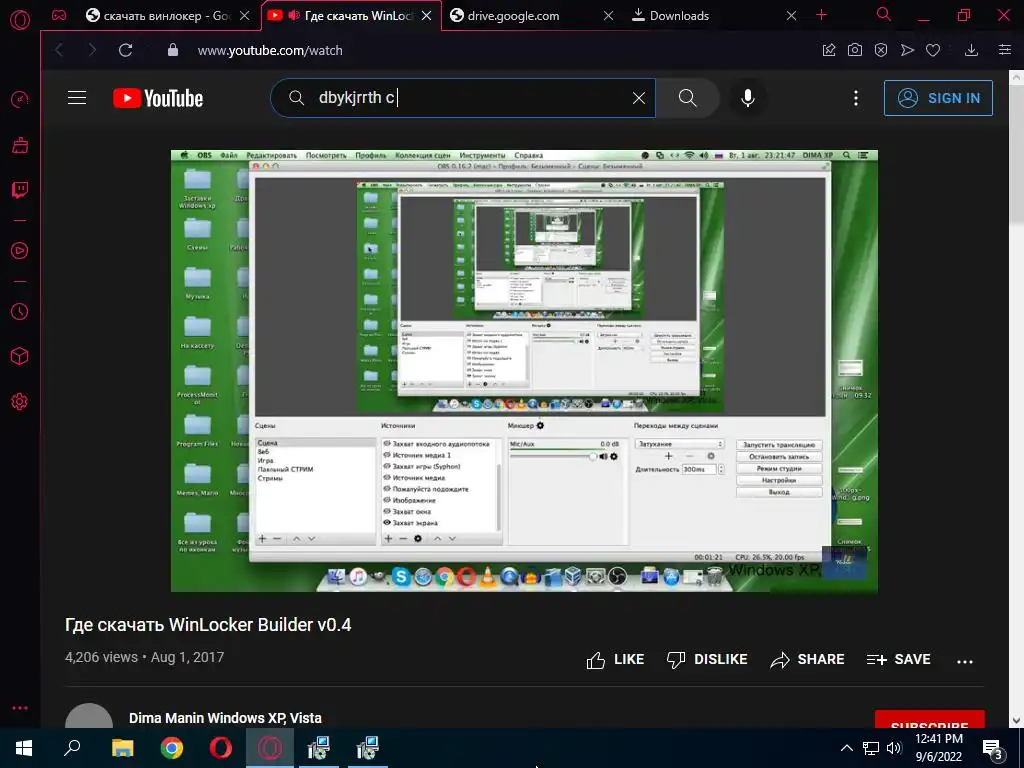Screen dimensions: 1024x768
Task: Open the Player icon in sidebar
Action: pyautogui.click(x=20, y=251)
